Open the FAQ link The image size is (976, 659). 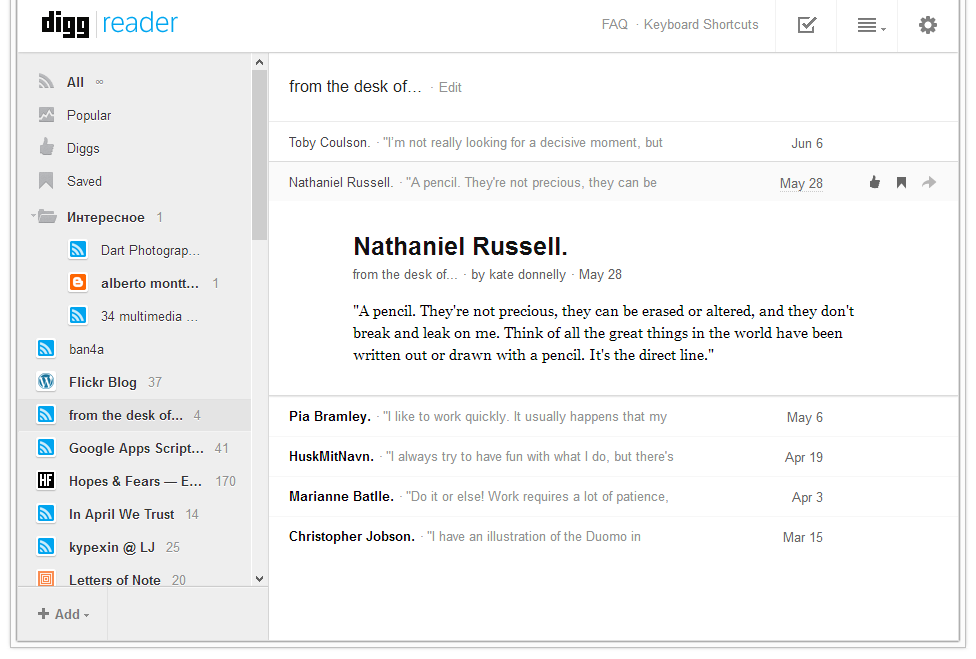pos(614,25)
